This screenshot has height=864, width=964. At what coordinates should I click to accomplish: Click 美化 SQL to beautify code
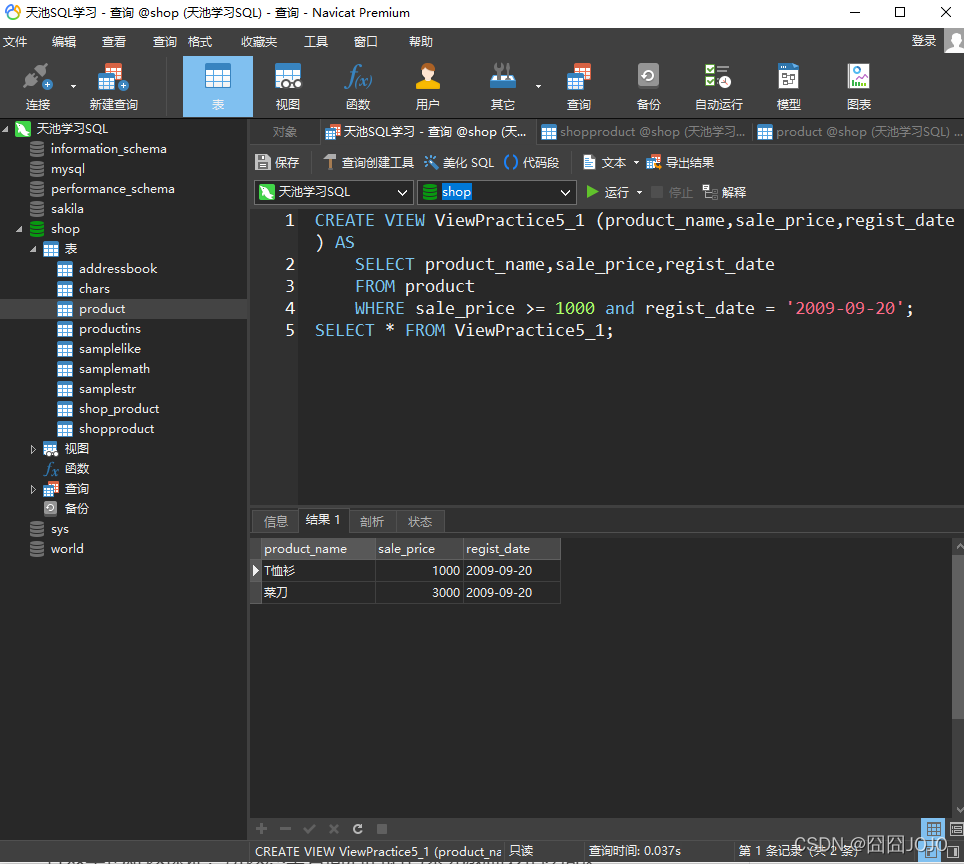pyautogui.click(x=459, y=162)
